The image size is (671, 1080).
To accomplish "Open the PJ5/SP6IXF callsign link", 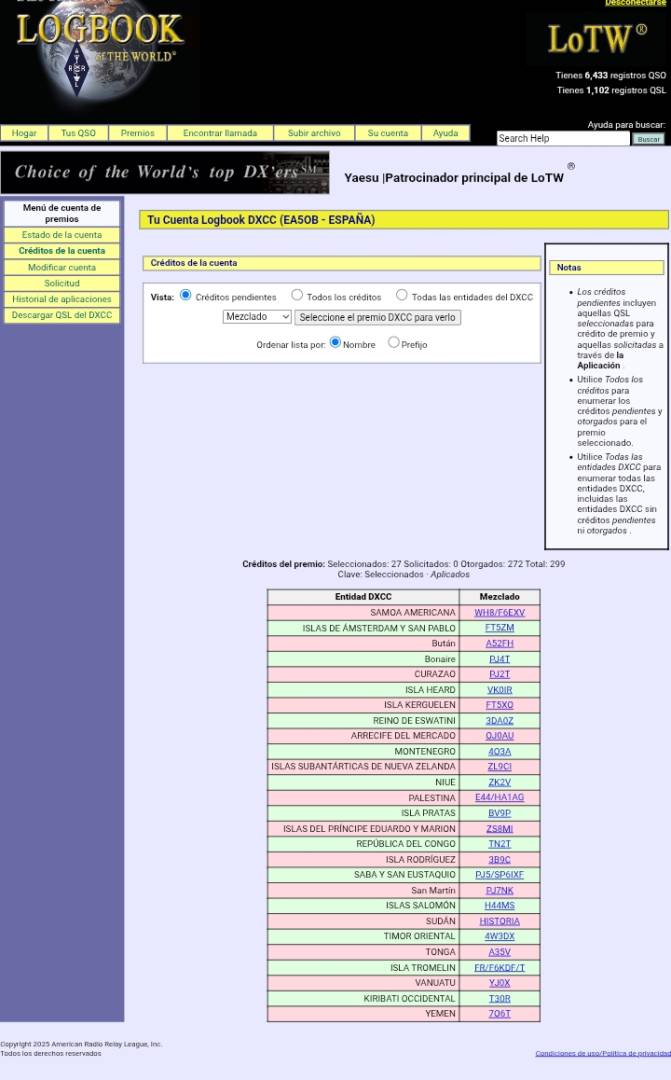I will click(499, 875).
